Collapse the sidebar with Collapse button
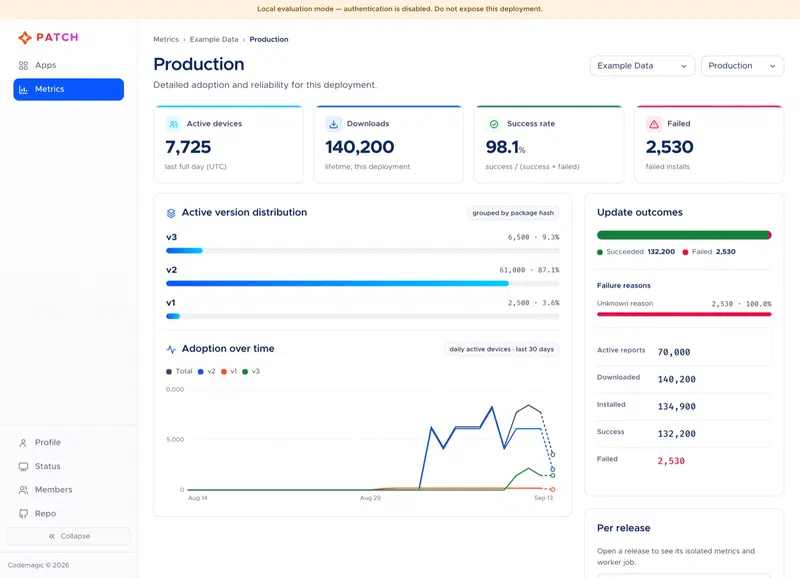Screen dimensions: 800x578 tap(68, 536)
